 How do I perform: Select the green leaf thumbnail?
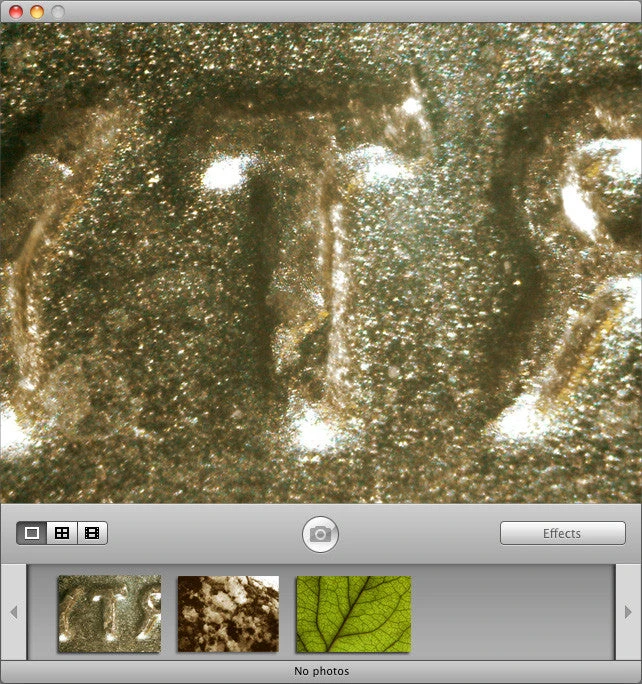pyautogui.click(x=353, y=613)
